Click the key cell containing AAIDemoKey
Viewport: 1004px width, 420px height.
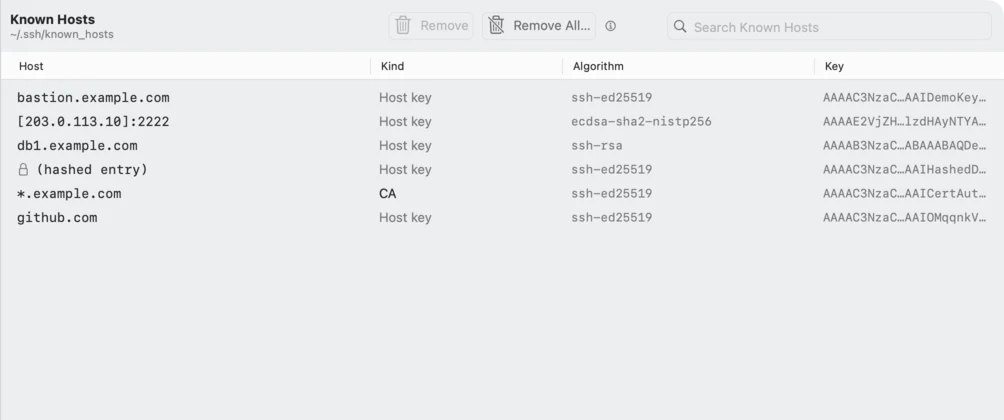pos(905,98)
